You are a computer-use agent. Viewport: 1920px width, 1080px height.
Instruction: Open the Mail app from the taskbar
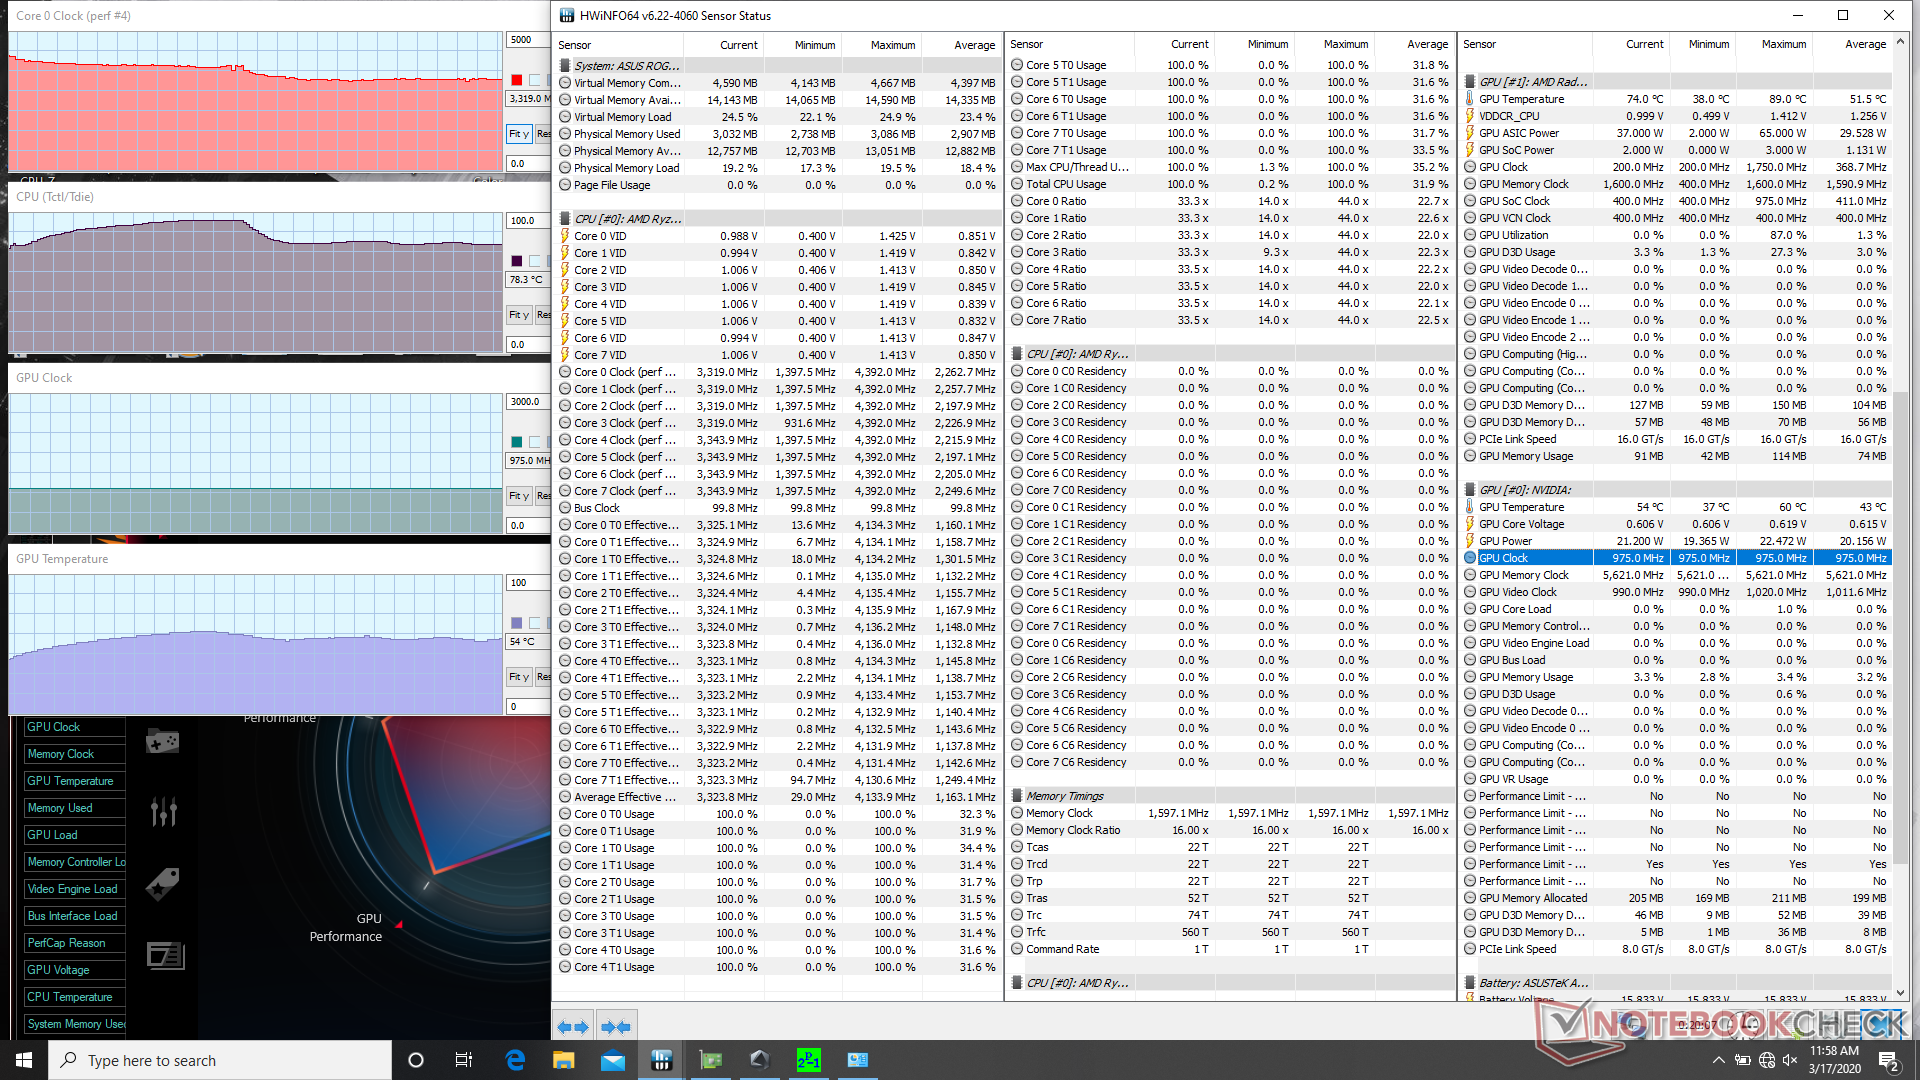pyautogui.click(x=612, y=1060)
